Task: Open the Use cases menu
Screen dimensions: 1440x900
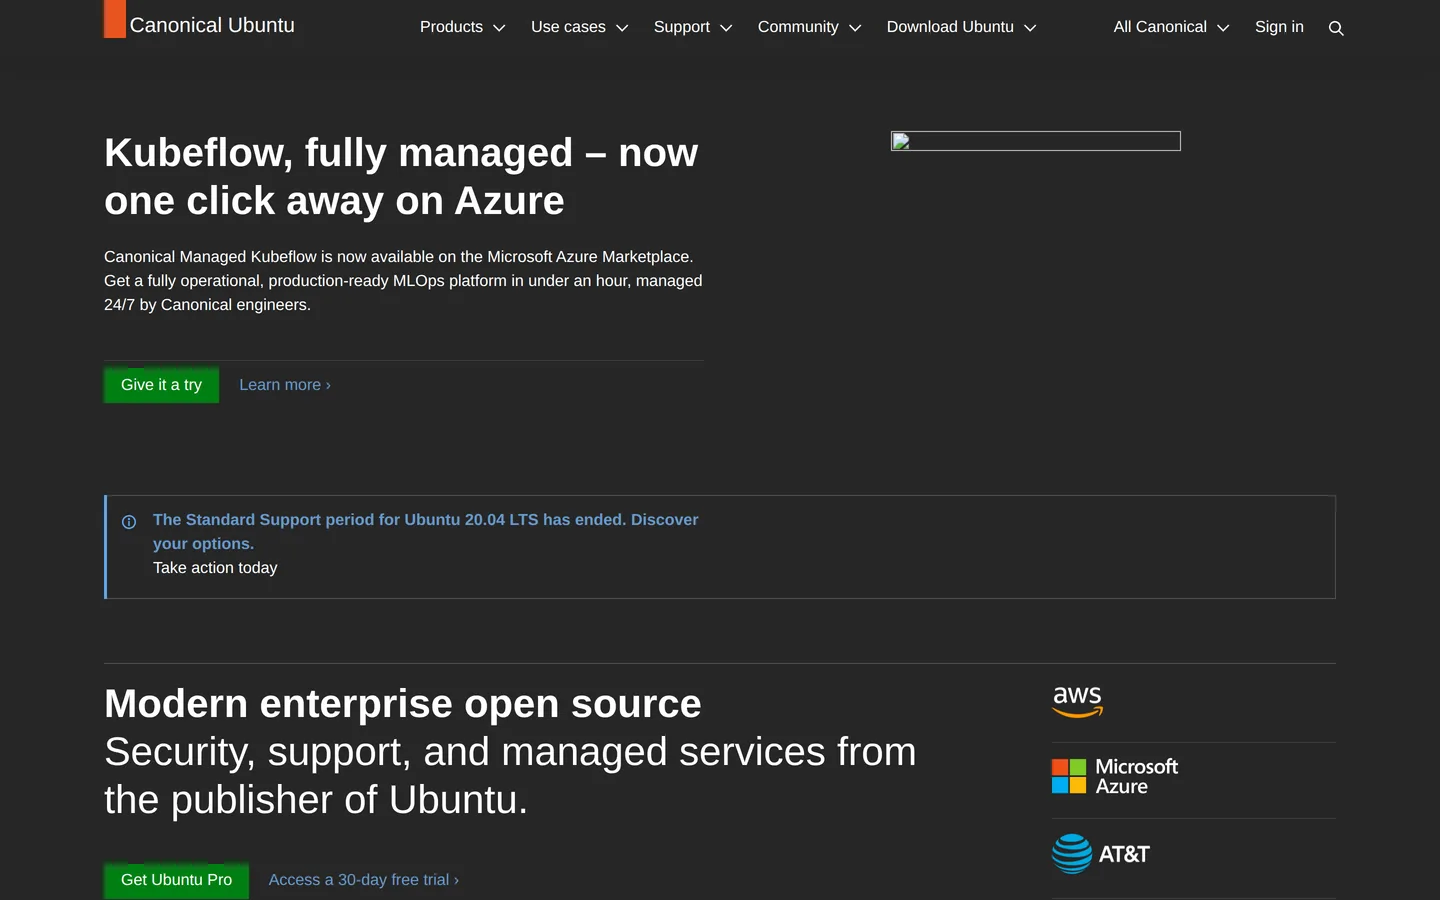Action: coord(580,27)
